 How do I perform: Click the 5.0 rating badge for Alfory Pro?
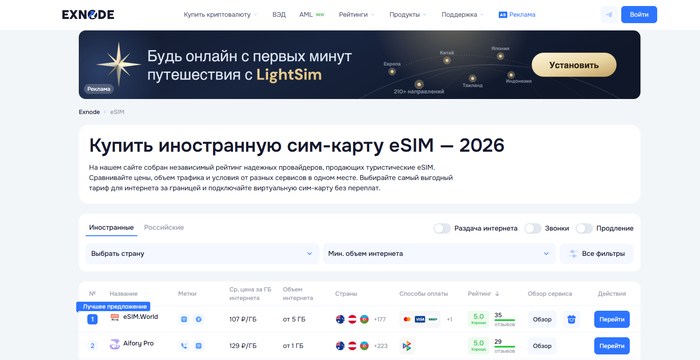click(478, 346)
